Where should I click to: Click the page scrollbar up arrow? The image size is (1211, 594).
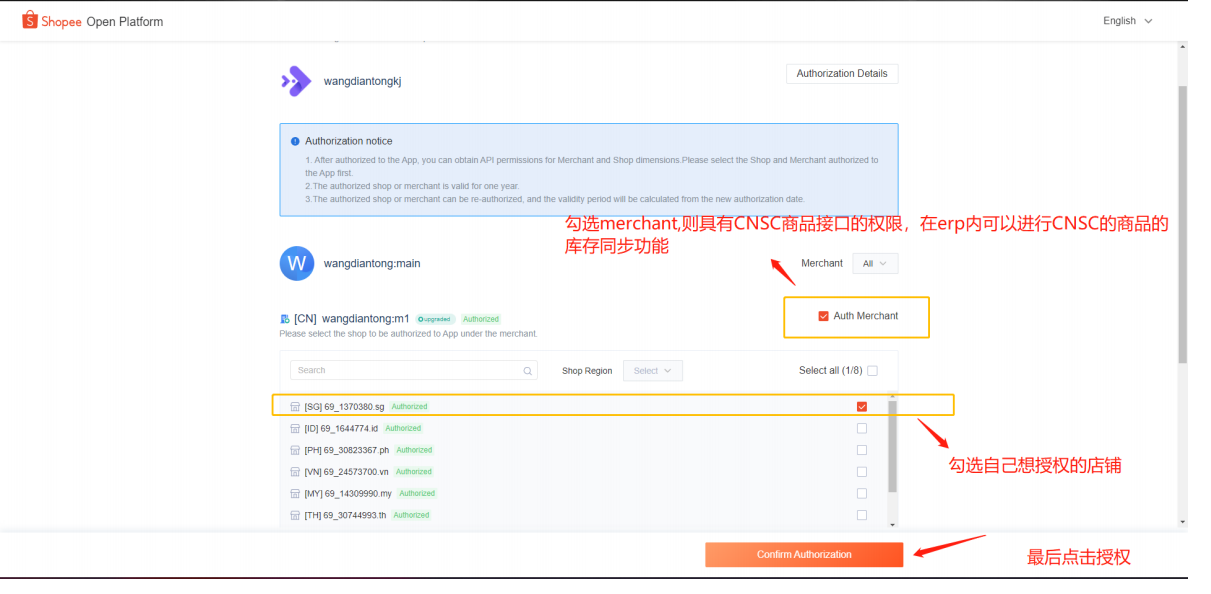[1183, 47]
